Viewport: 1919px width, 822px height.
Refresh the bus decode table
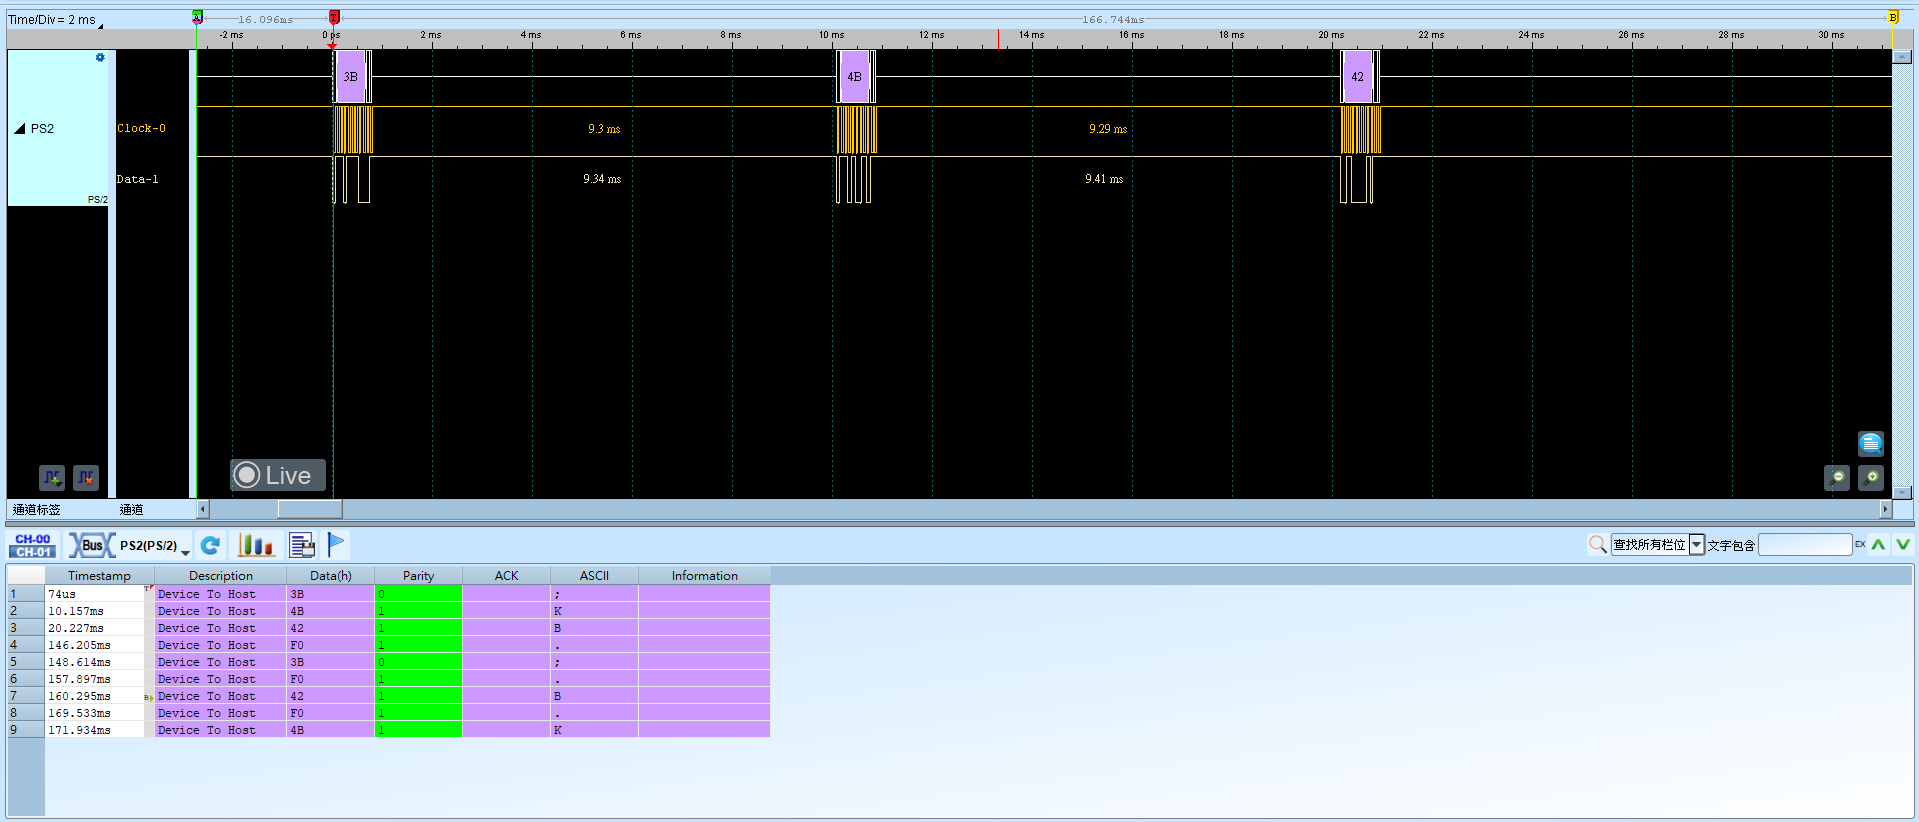[x=210, y=545]
